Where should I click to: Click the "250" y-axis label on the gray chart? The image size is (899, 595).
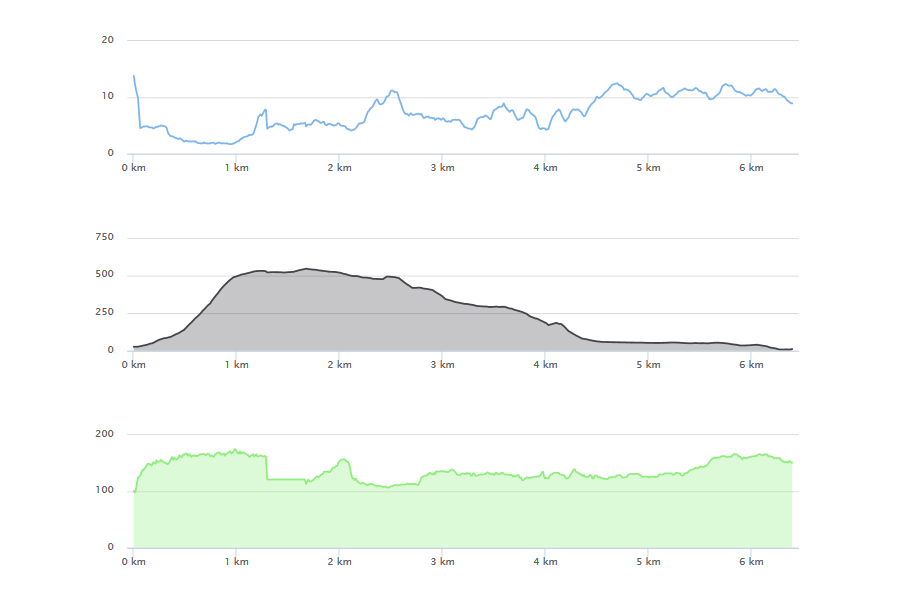[x=105, y=313]
